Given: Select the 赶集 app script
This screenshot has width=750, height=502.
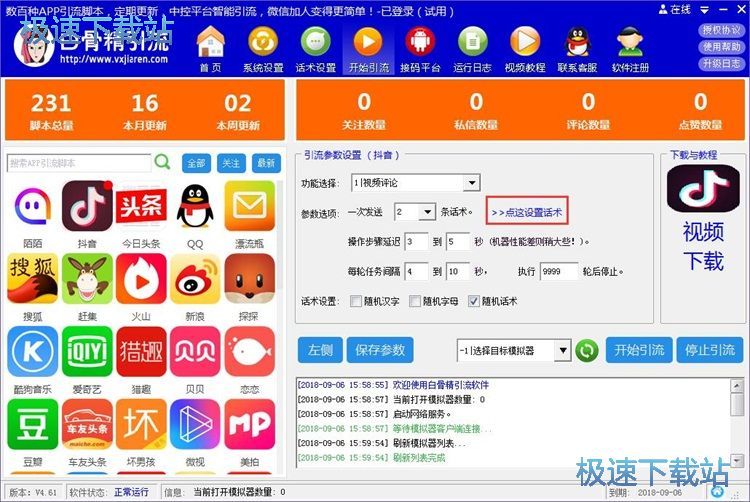Looking at the screenshot, I should (x=87, y=279).
